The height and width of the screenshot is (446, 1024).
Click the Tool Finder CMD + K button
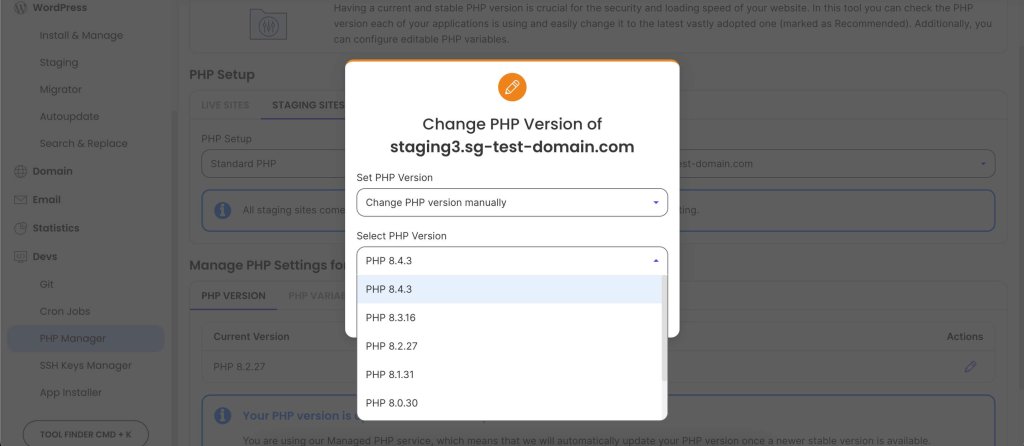(x=86, y=434)
